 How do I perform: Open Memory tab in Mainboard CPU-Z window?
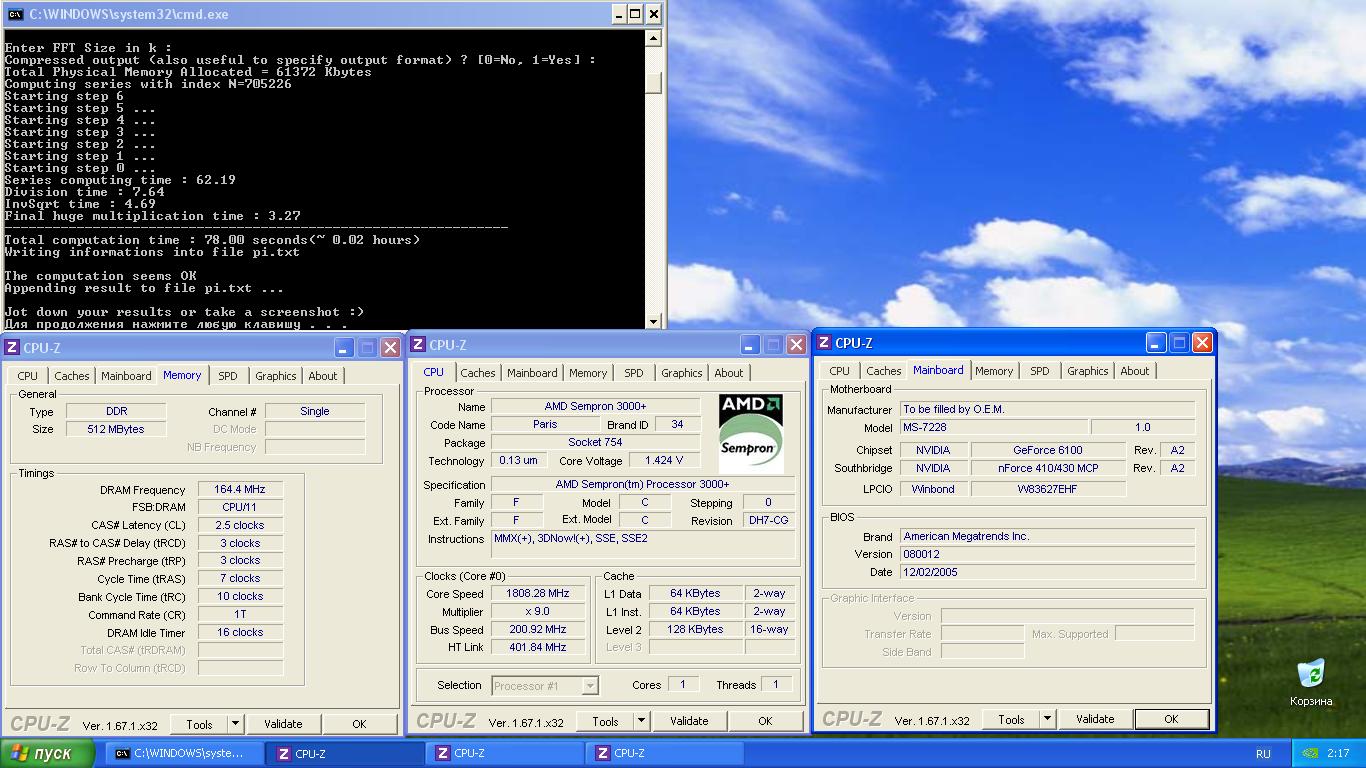[x=994, y=371]
